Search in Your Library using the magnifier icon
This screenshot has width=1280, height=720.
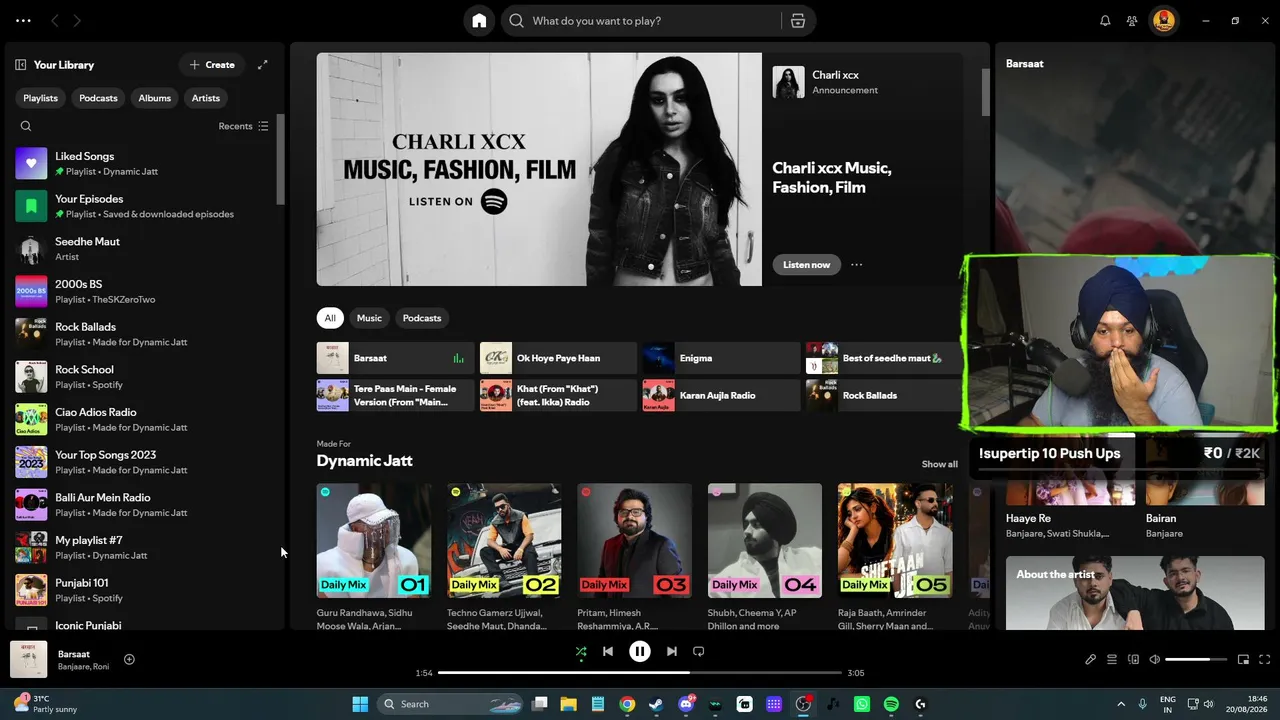(x=26, y=126)
